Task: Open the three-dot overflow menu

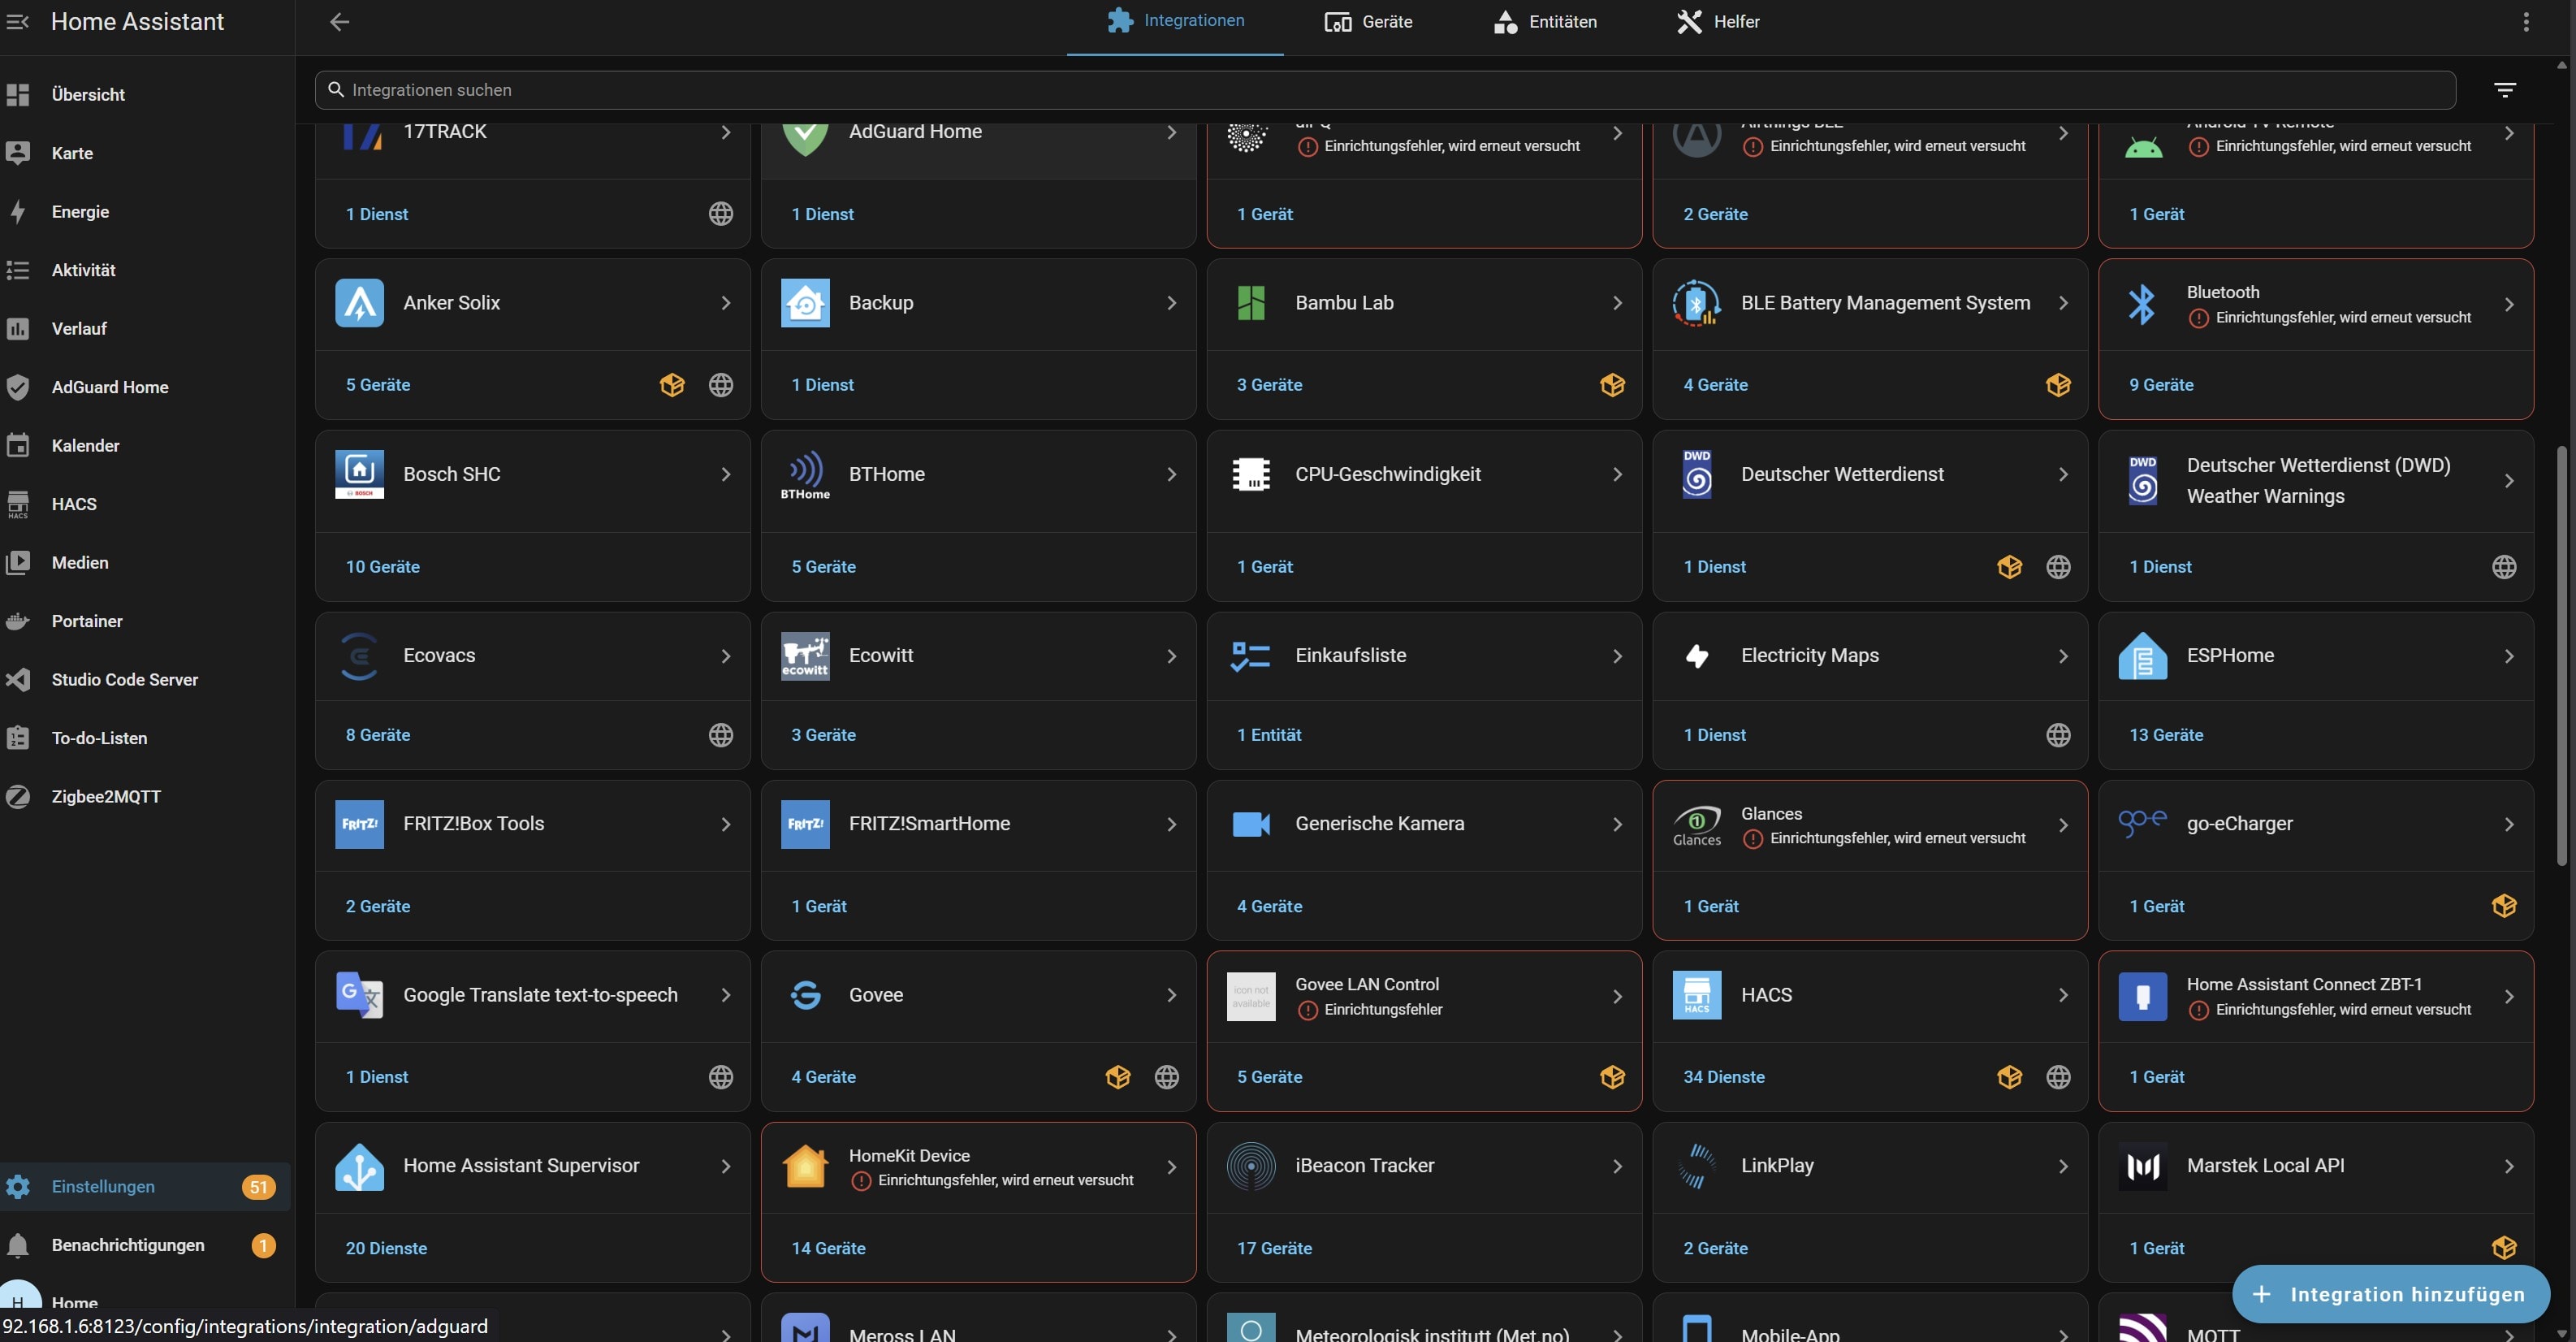Action: coord(2526,22)
